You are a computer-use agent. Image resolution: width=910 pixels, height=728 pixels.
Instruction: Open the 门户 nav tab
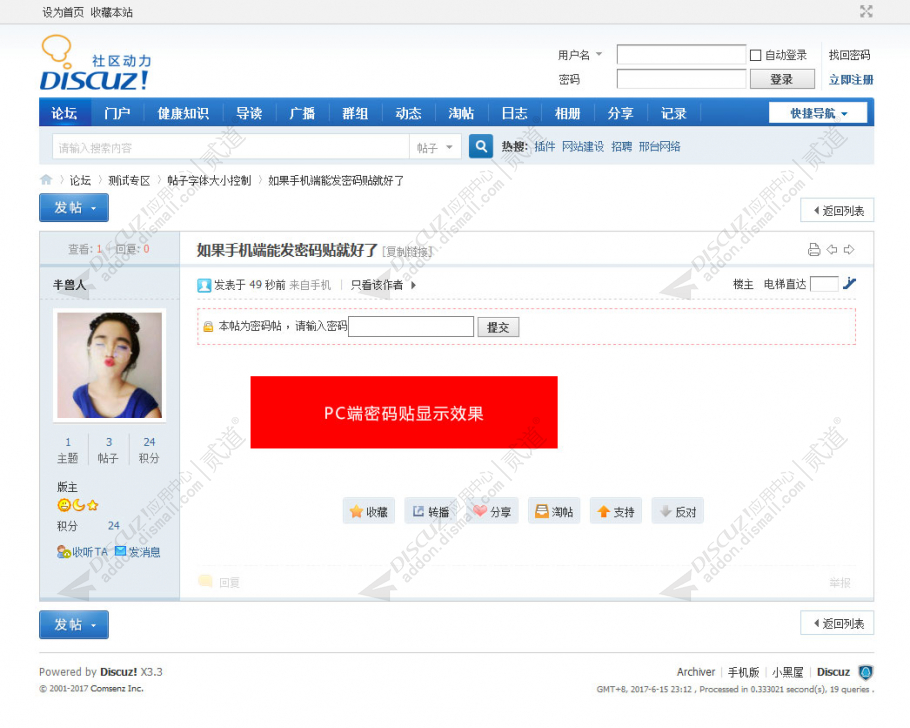[x=117, y=113]
